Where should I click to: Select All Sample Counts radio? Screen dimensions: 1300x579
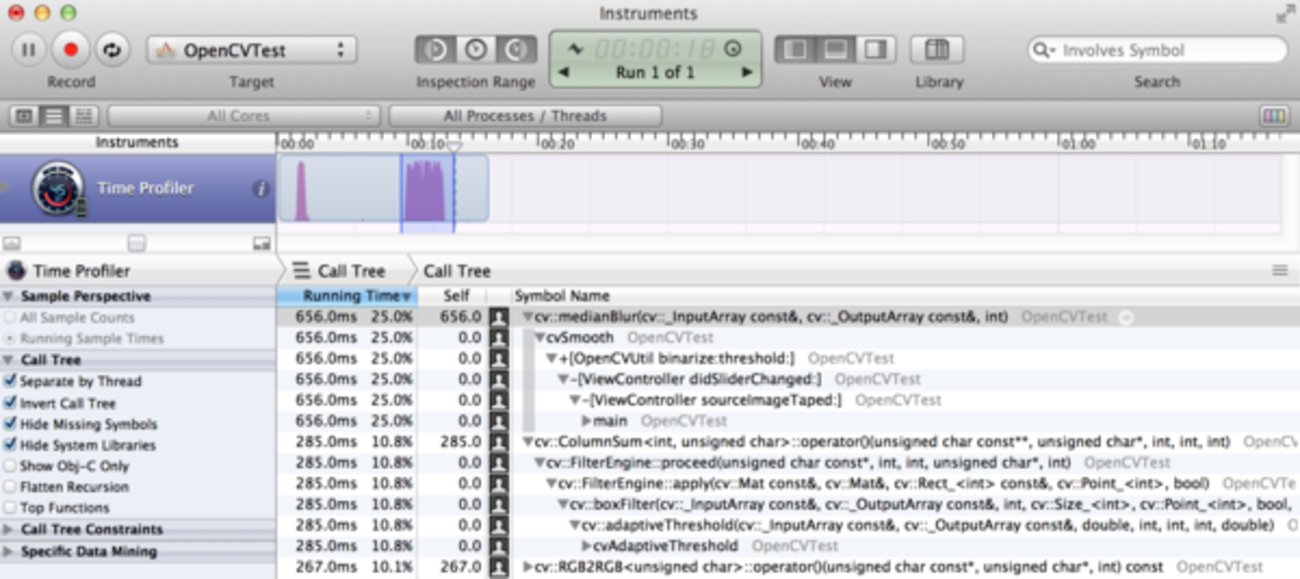pos(10,317)
